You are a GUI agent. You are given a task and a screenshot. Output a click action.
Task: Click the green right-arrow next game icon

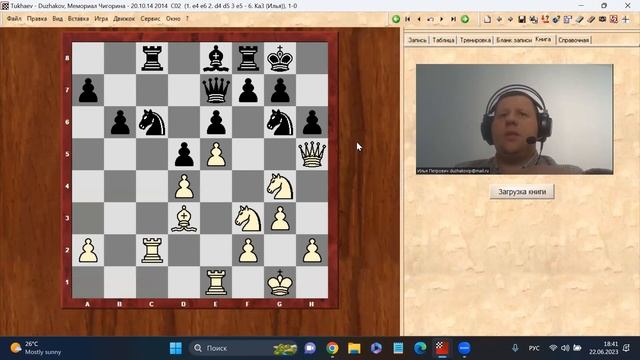point(465,19)
